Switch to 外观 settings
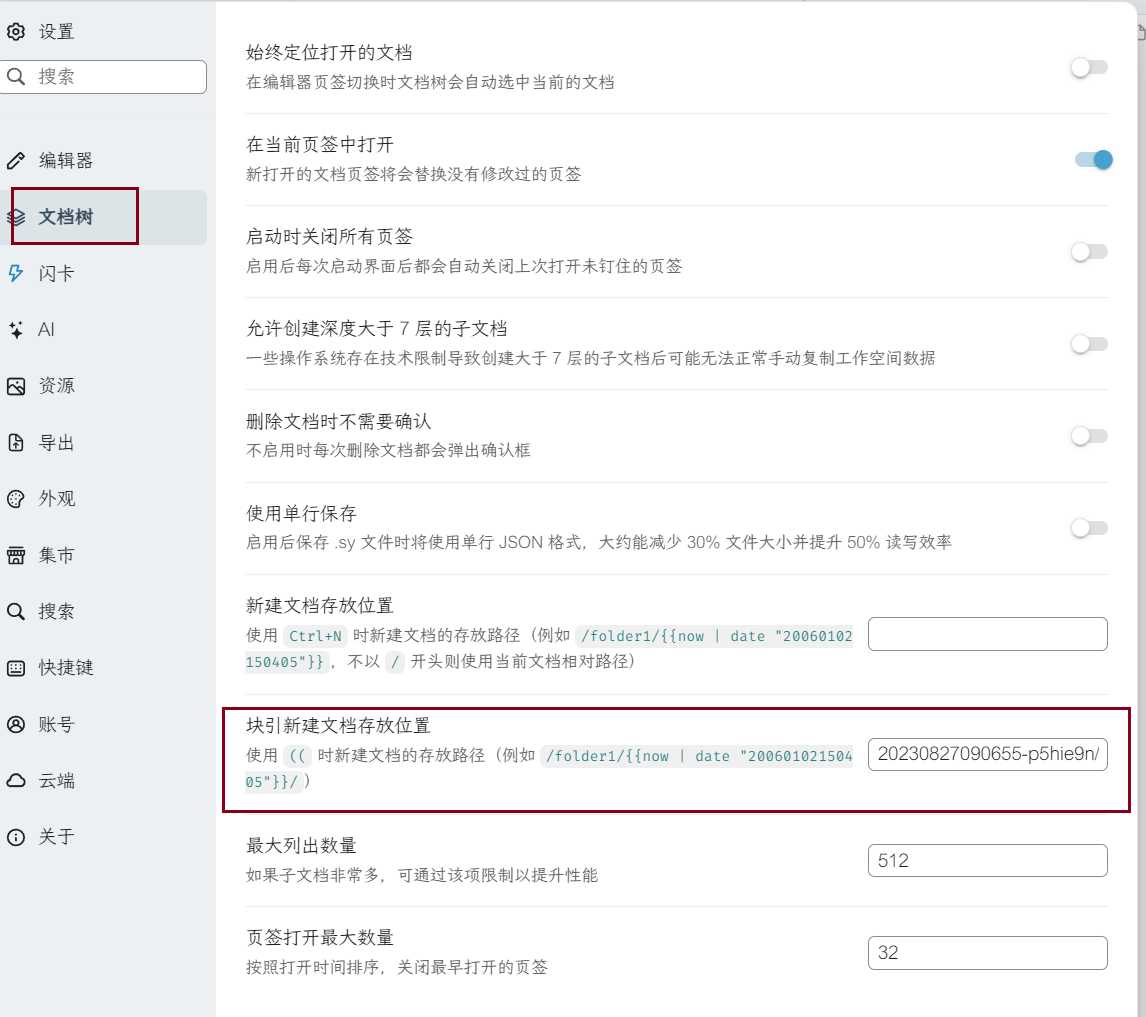 click(x=104, y=499)
